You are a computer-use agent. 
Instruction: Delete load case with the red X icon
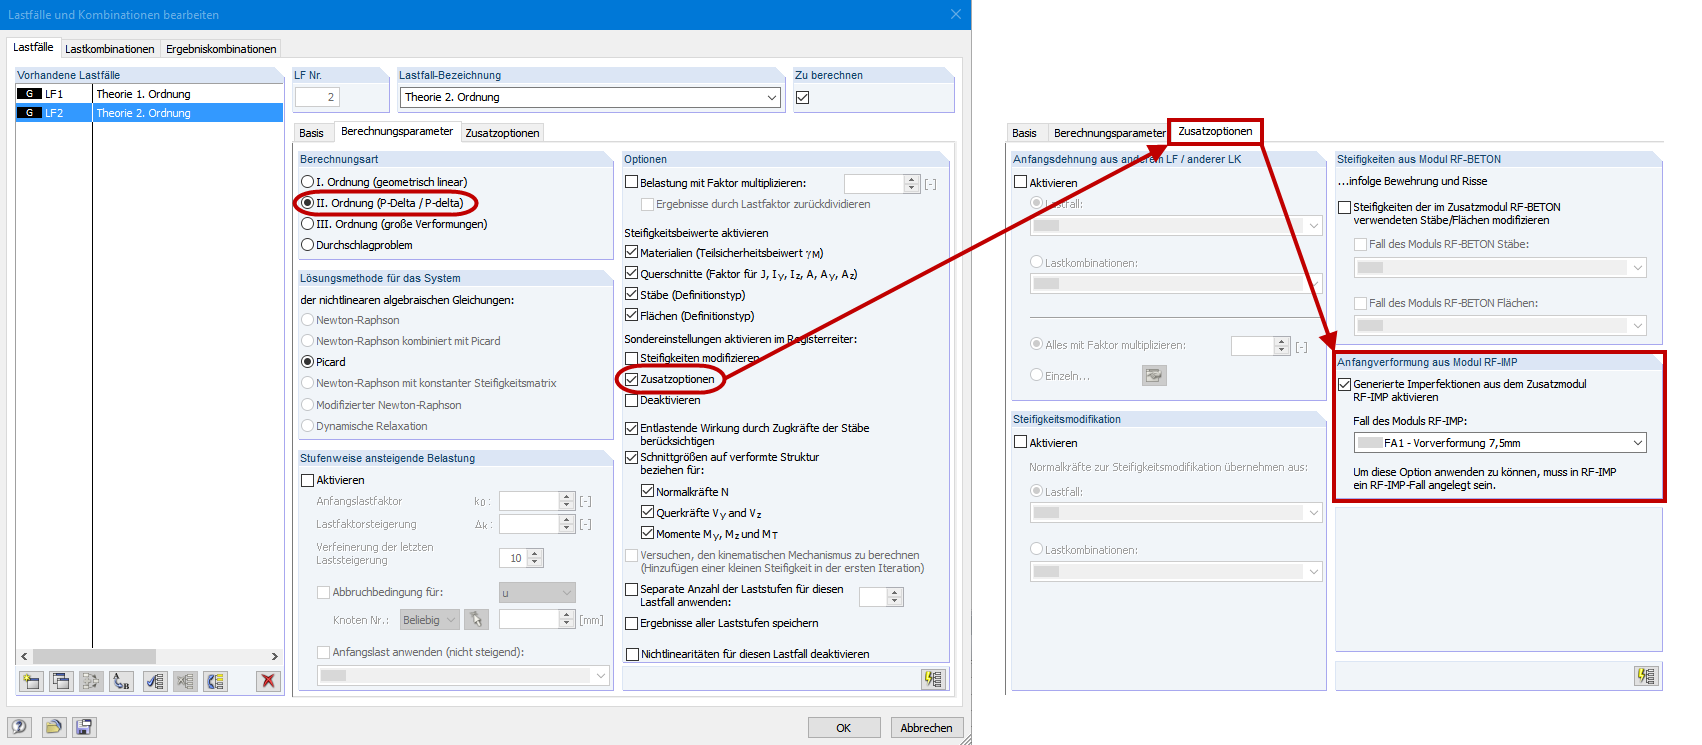point(267,682)
